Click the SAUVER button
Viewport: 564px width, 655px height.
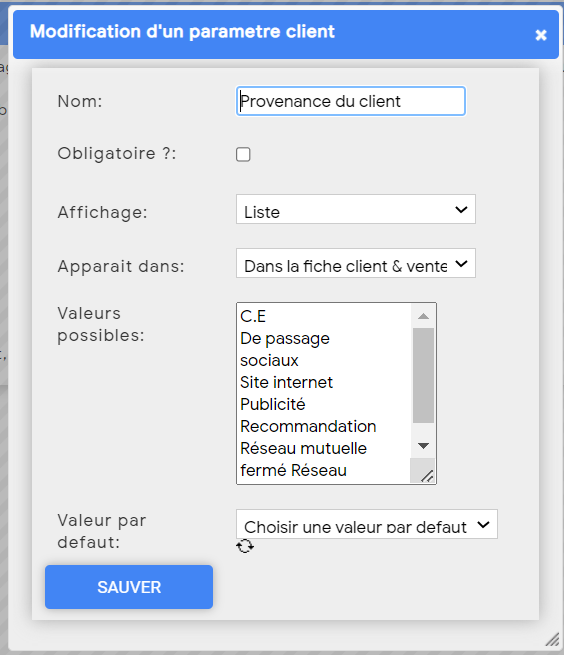click(x=129, y=587)
